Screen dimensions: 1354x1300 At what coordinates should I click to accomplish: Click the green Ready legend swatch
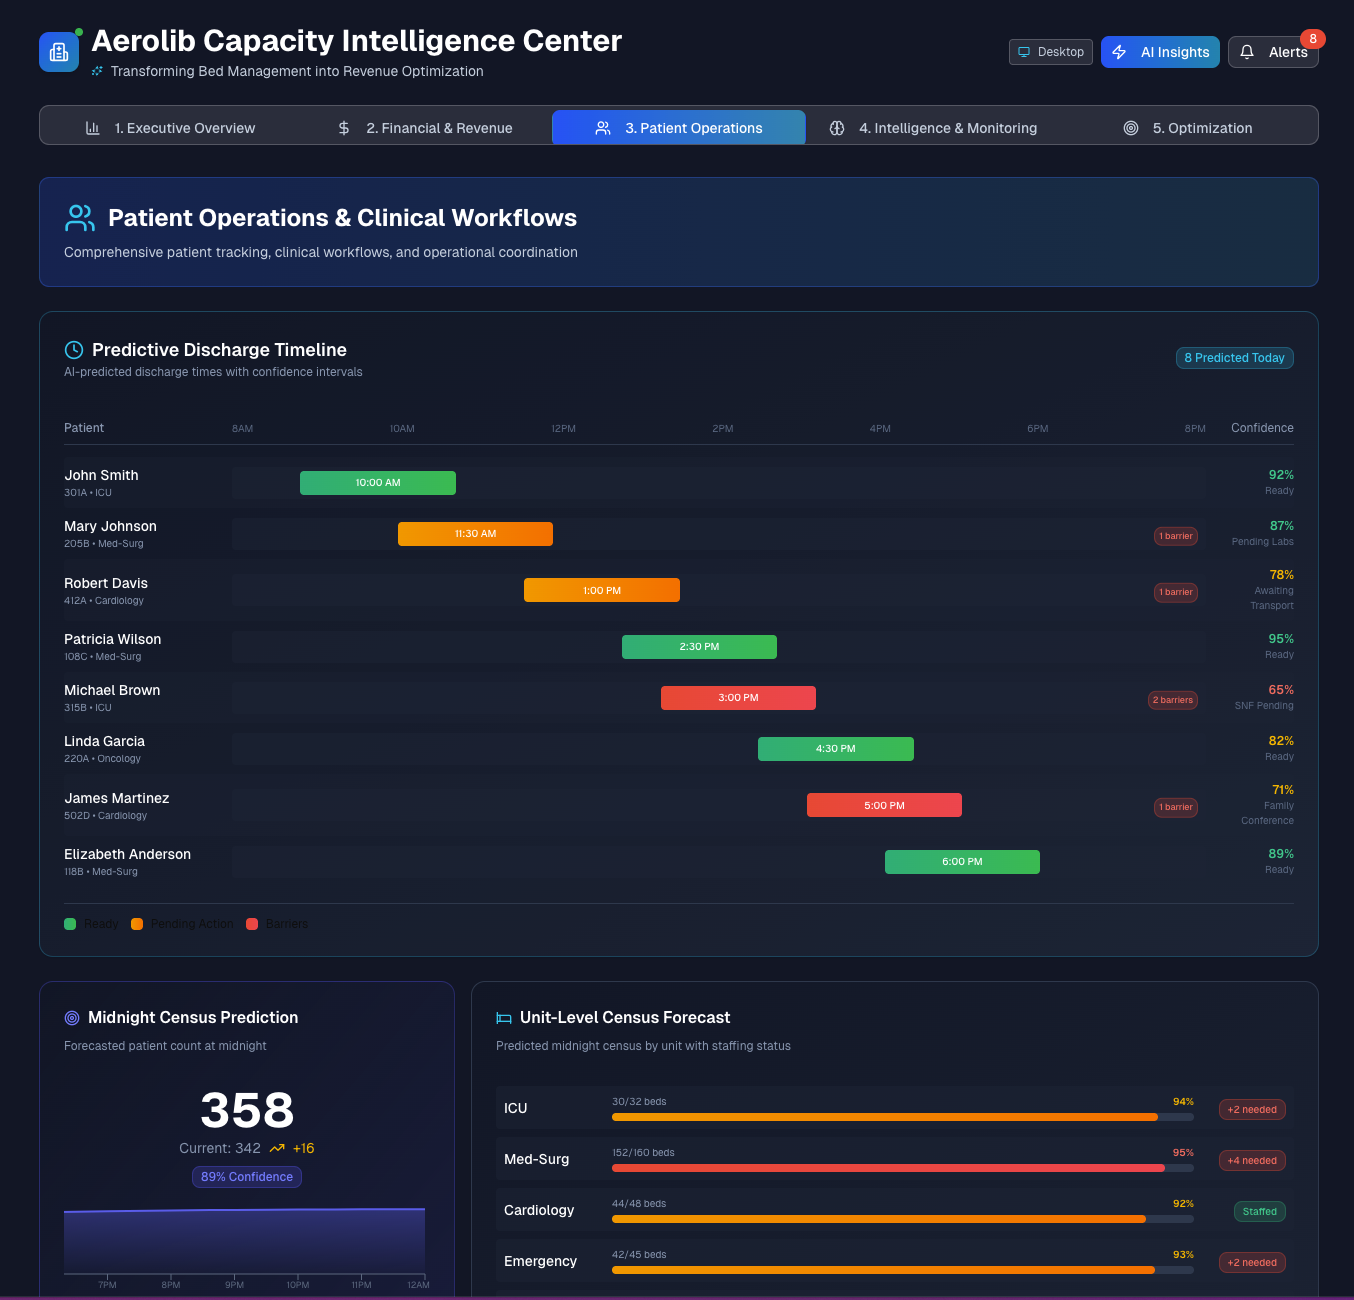click(70, 924)
